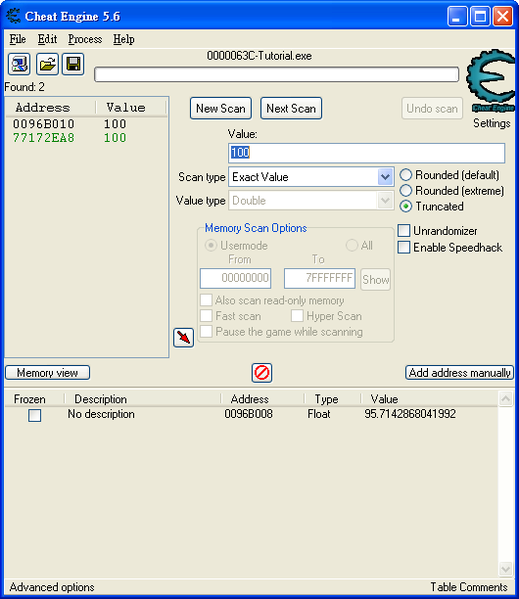Click the Memory view button

47,373
